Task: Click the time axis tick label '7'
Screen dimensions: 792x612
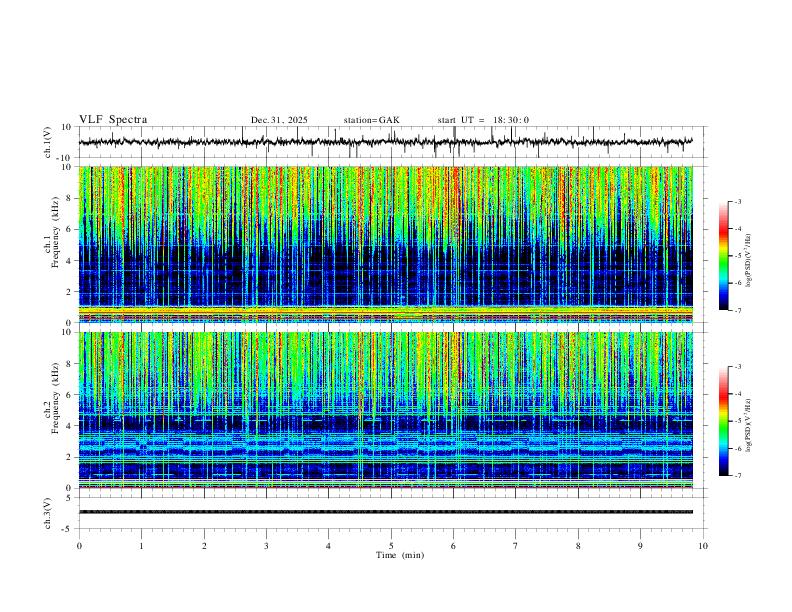Action: pyautogui.click(x=516, y=546)
